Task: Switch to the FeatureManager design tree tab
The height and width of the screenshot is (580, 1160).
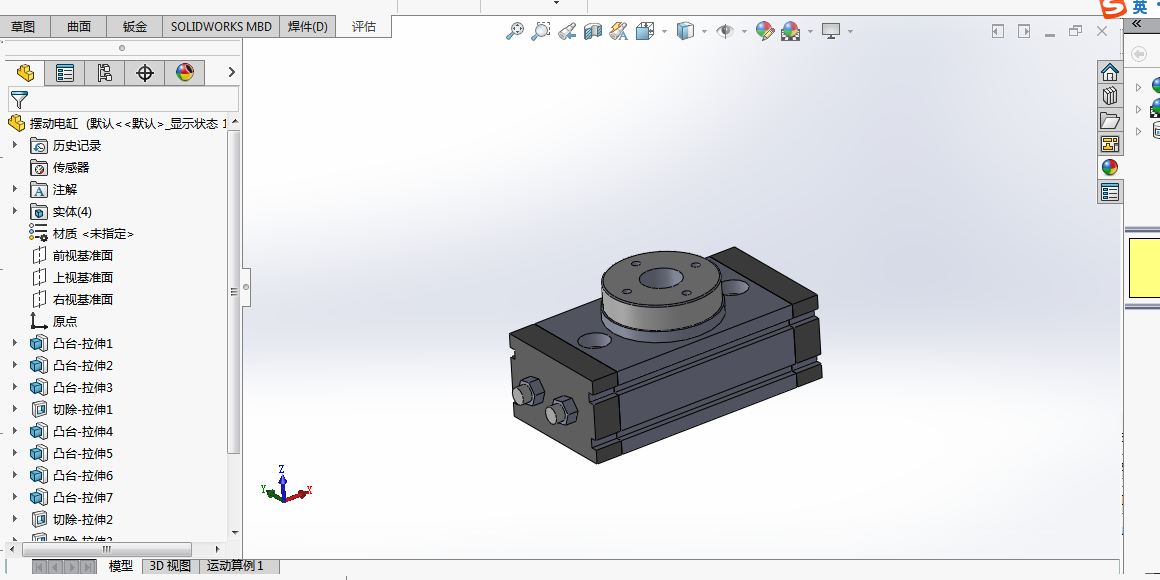Action: [25, 72]
